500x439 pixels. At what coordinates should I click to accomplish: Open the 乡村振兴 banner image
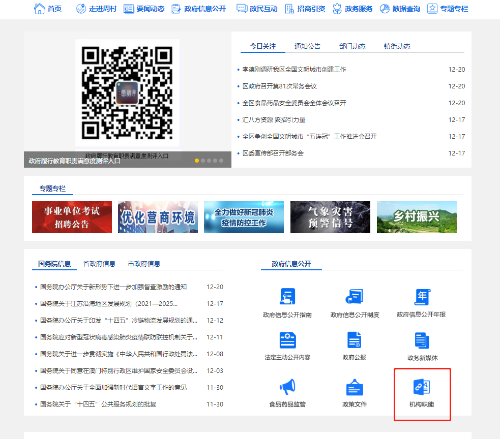coord(417,217)
